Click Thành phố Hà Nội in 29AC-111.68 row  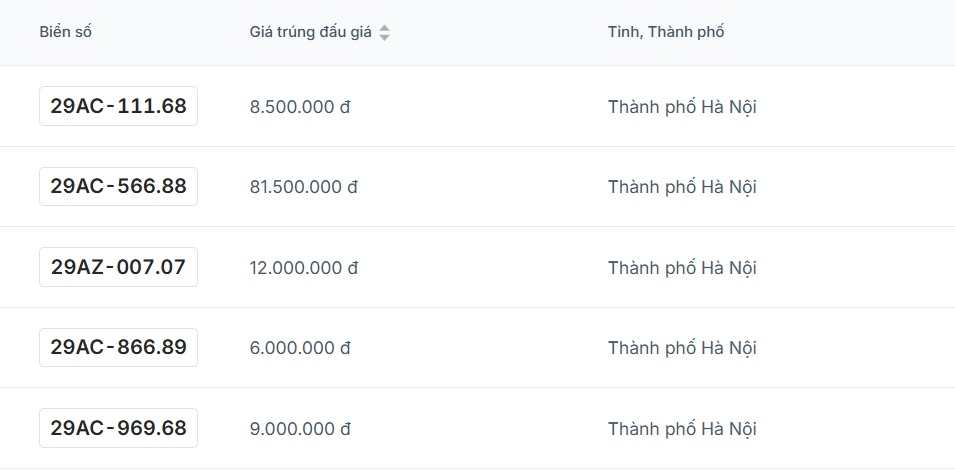[x=682, y=107]
